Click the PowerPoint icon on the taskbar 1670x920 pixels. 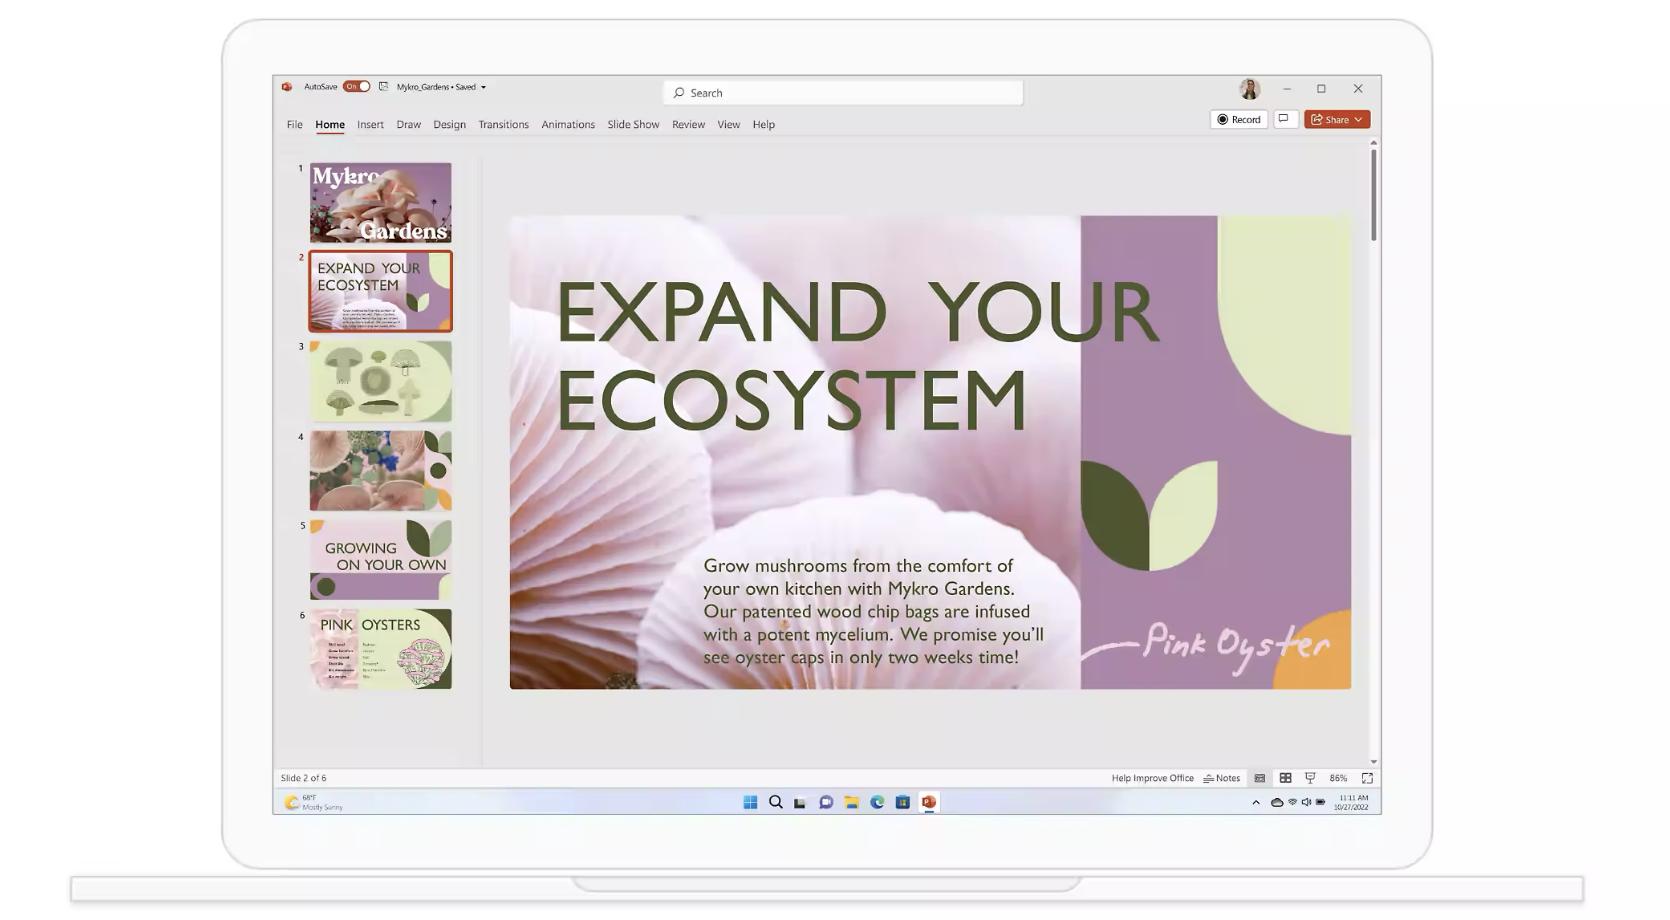point(928,802)
